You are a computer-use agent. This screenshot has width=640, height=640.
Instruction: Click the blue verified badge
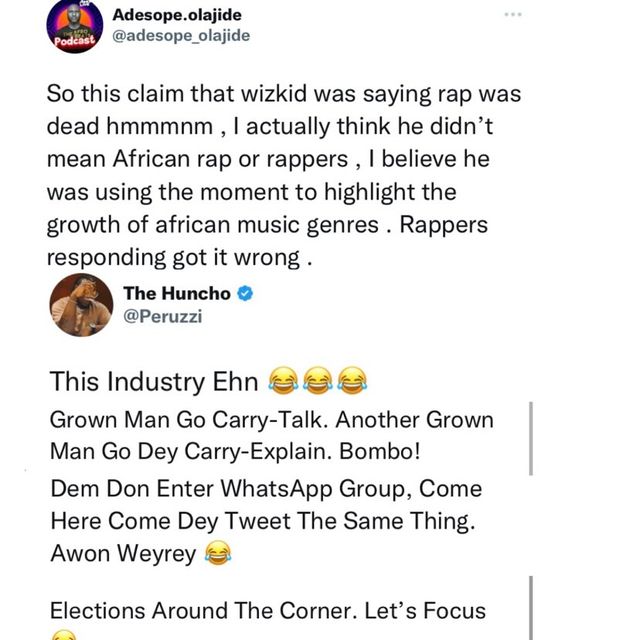click(245, 293)
